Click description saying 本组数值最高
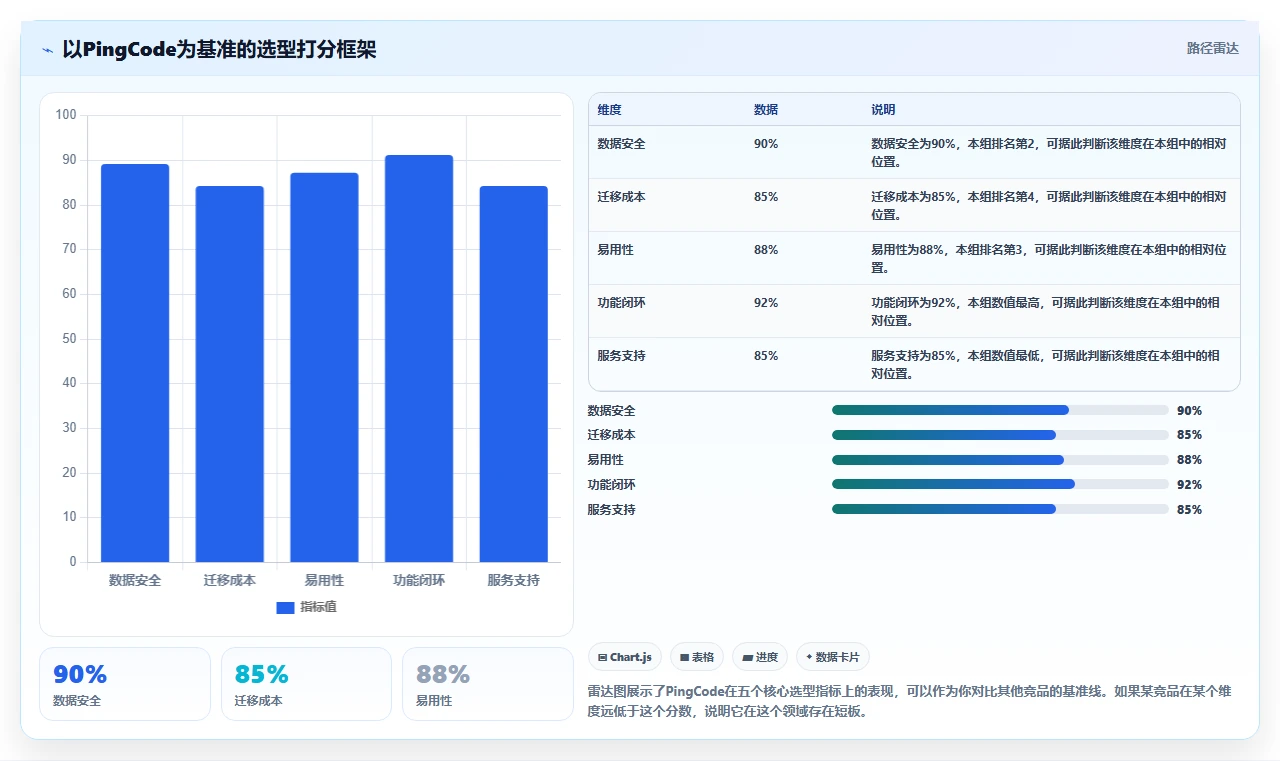This screenshot has height=761, width=1280. [x=1045, y=312]
